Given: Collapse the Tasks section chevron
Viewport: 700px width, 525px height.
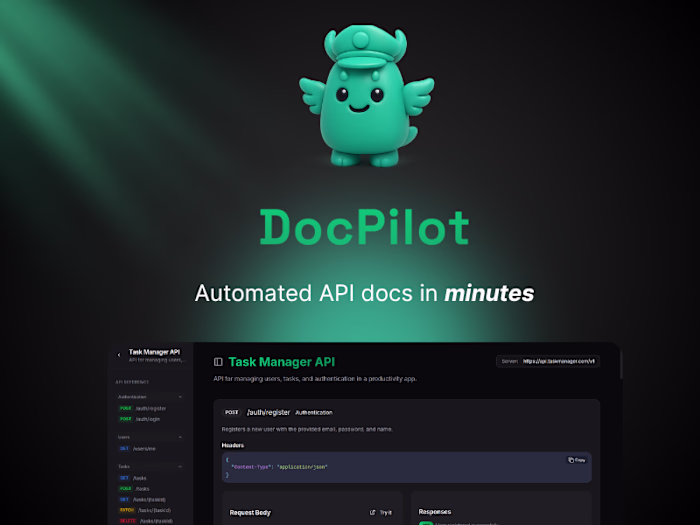Looking at the screenshot, I should [180, 467].
